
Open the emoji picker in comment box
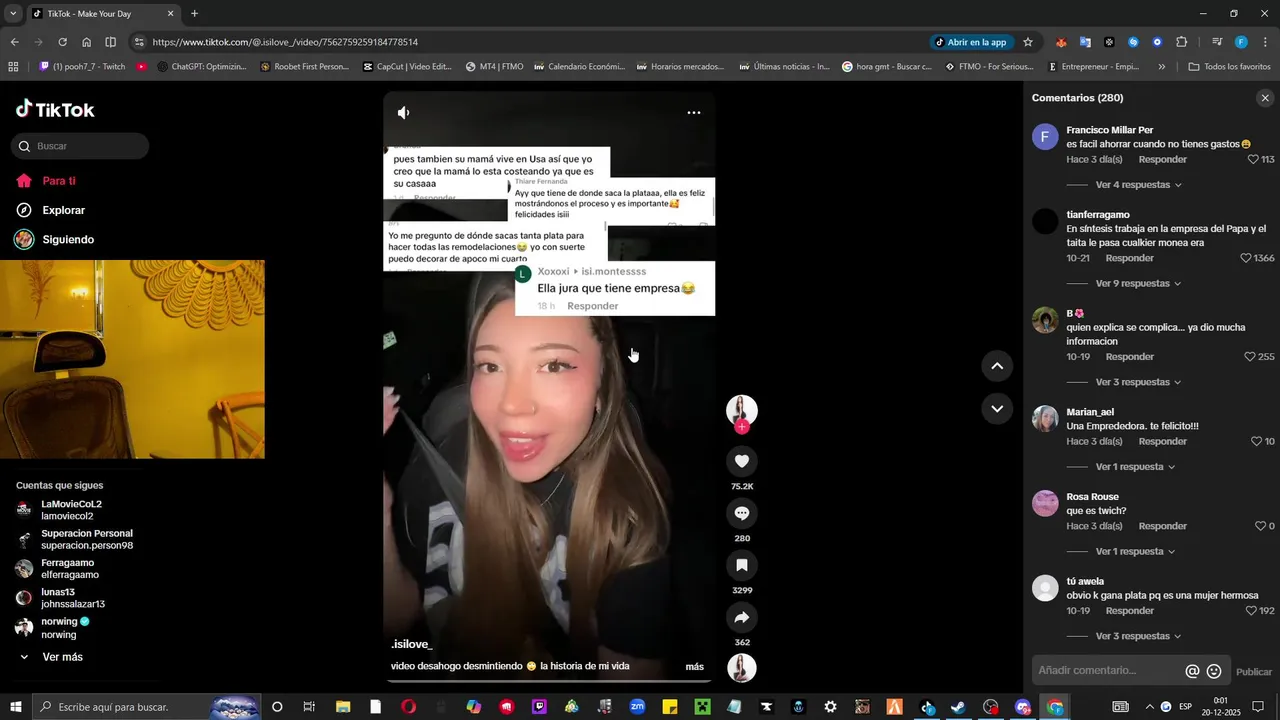click(x=1214, y=671)
